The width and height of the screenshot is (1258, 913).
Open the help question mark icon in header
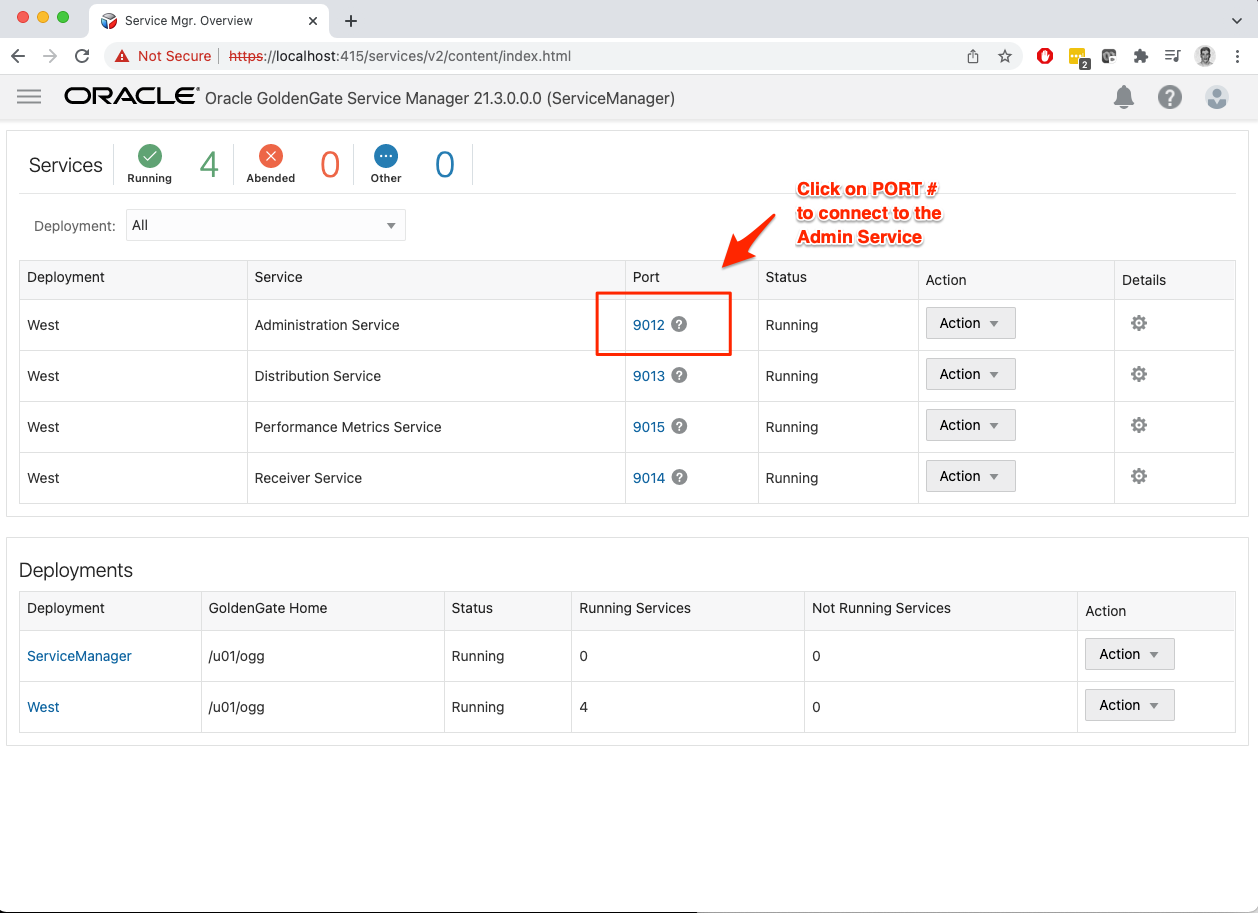1169,97
